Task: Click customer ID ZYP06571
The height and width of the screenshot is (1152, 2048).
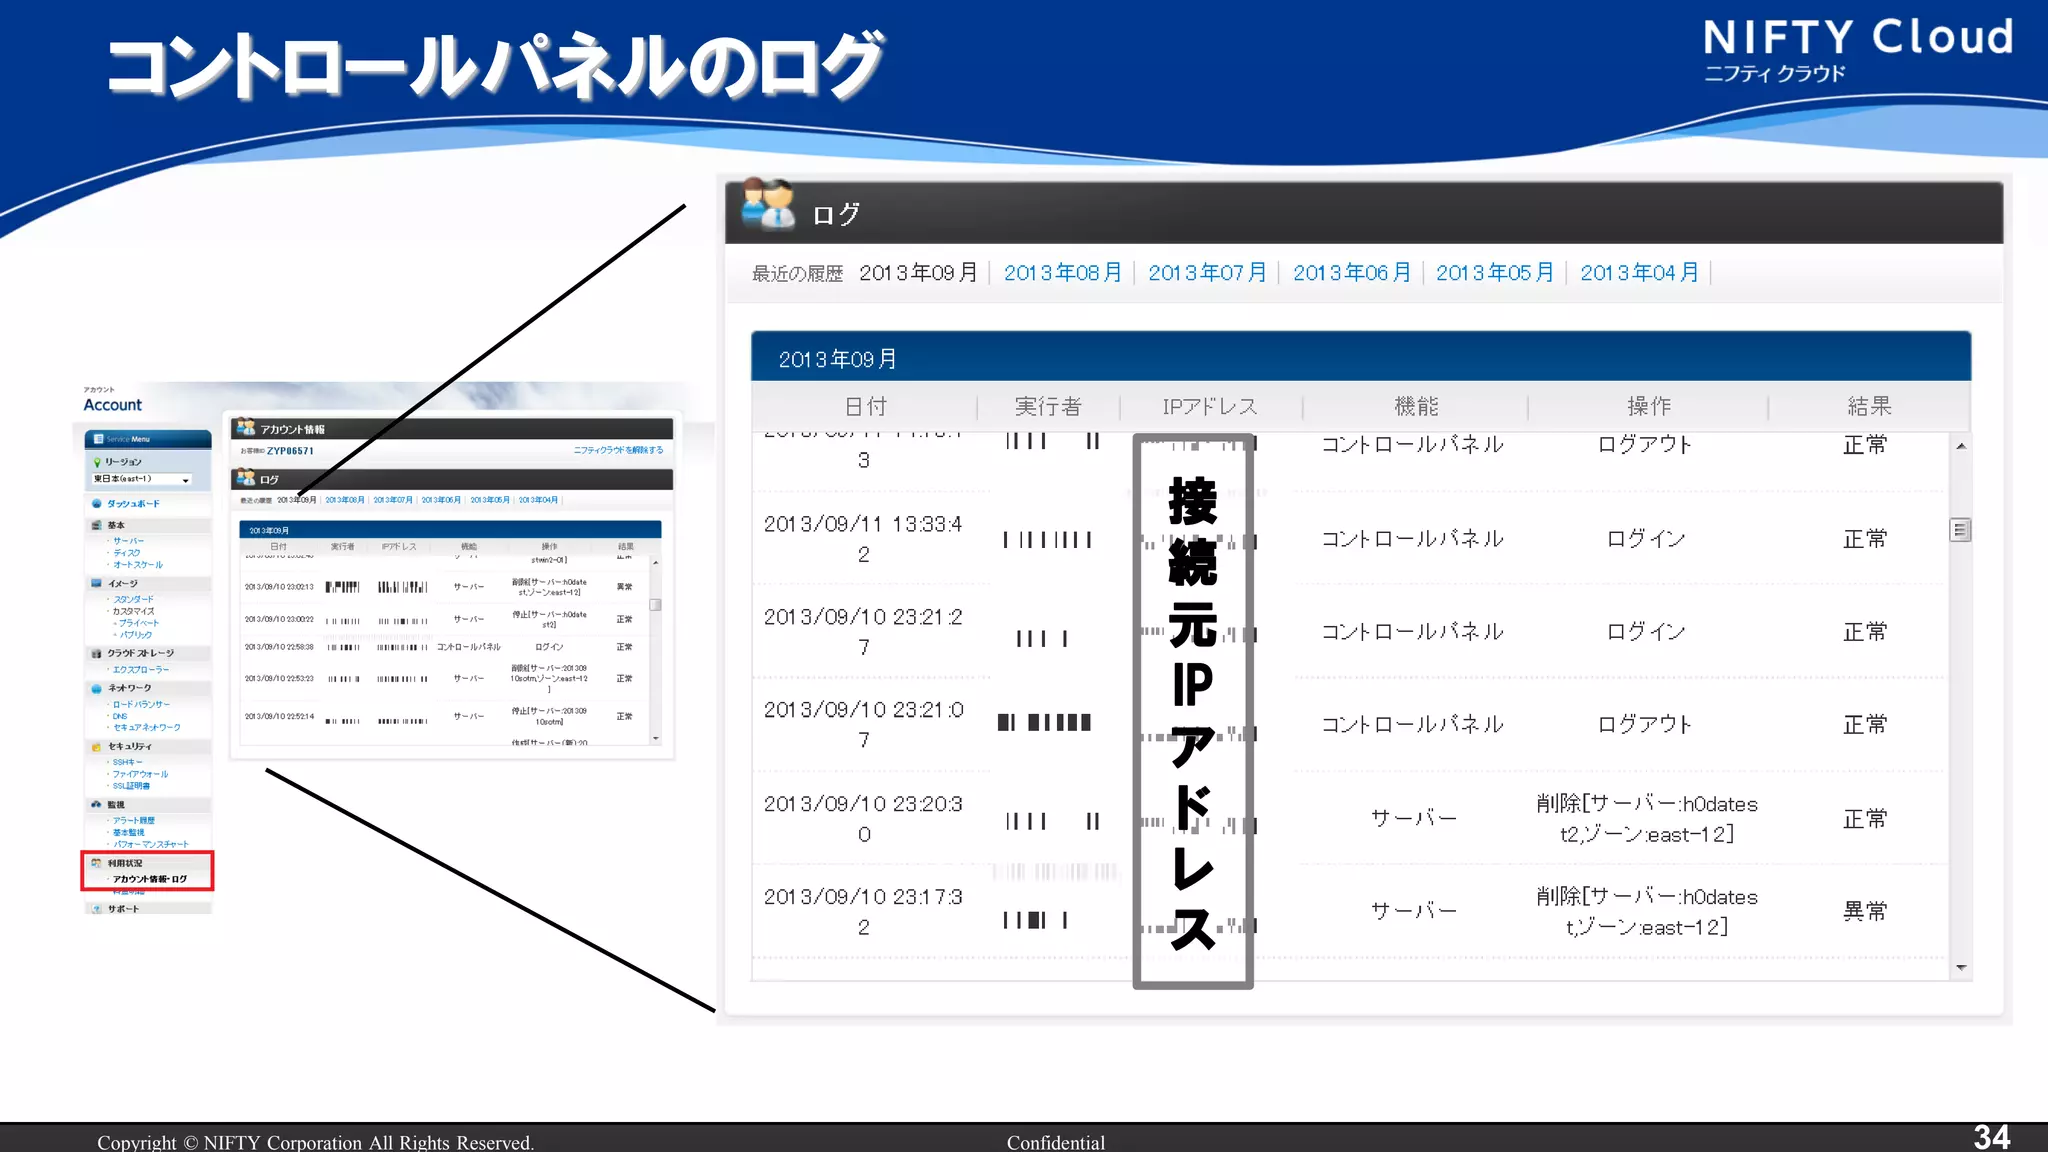Action: [290, 451]
